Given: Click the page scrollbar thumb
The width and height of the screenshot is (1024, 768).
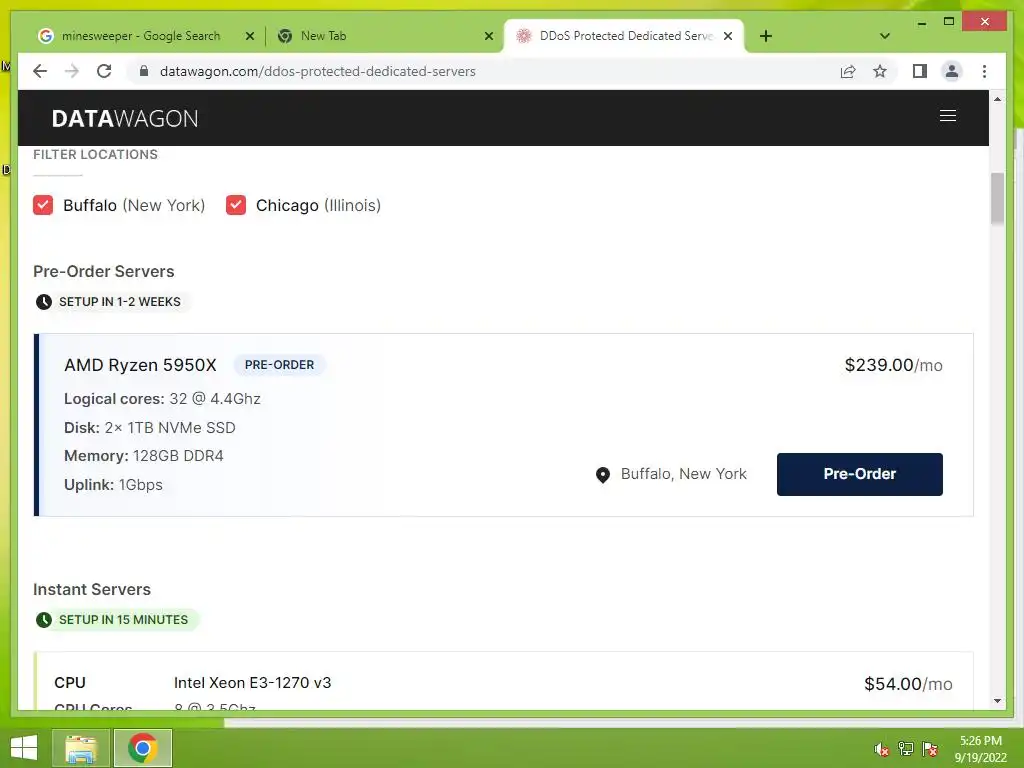Looking at the screenshot, I should [997, 199].
